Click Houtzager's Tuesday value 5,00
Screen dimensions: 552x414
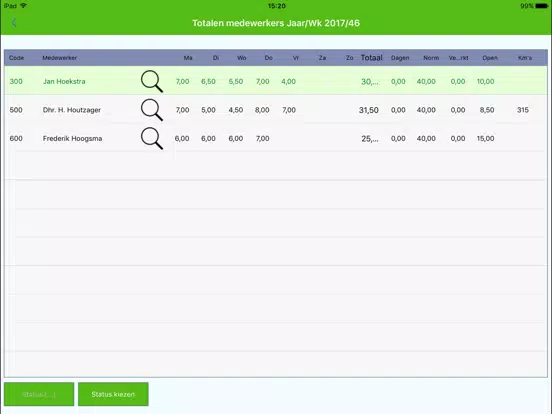click(x=208, y=110)
